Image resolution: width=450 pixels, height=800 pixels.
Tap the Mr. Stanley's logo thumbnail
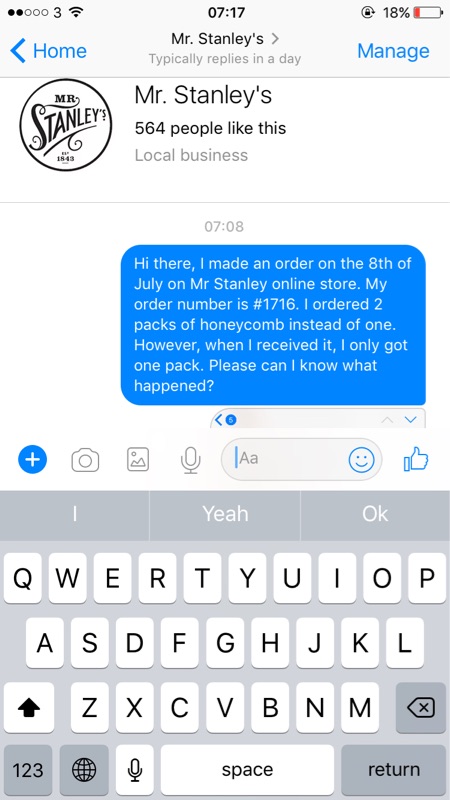pyautogui.click(x=66, y=125)
